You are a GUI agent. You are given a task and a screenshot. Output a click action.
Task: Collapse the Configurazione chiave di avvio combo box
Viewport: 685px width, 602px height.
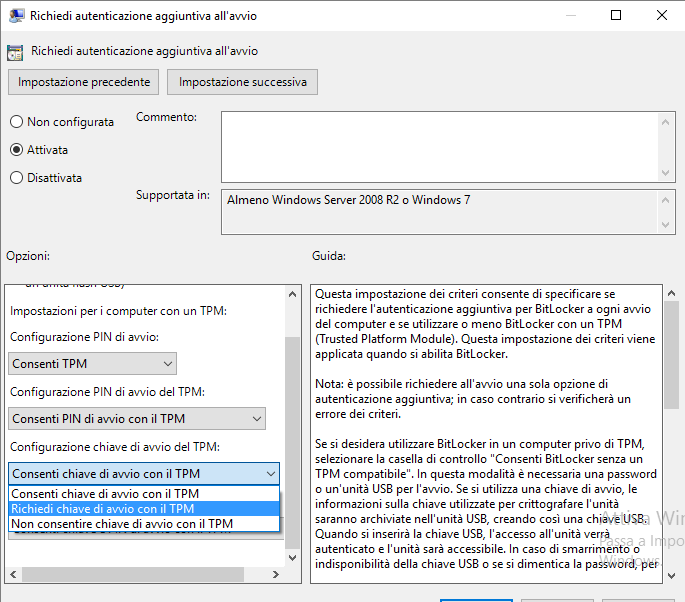[x=270, y=473]
